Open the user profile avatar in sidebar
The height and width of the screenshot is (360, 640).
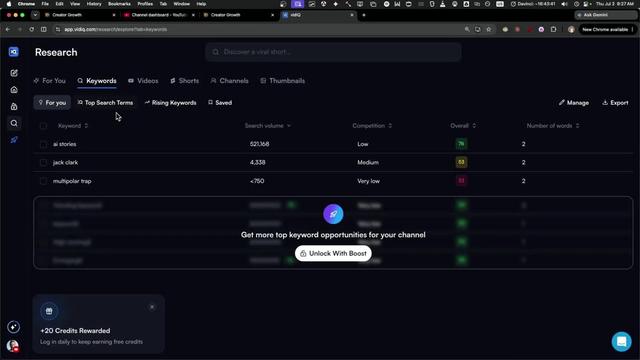(13, 346)
